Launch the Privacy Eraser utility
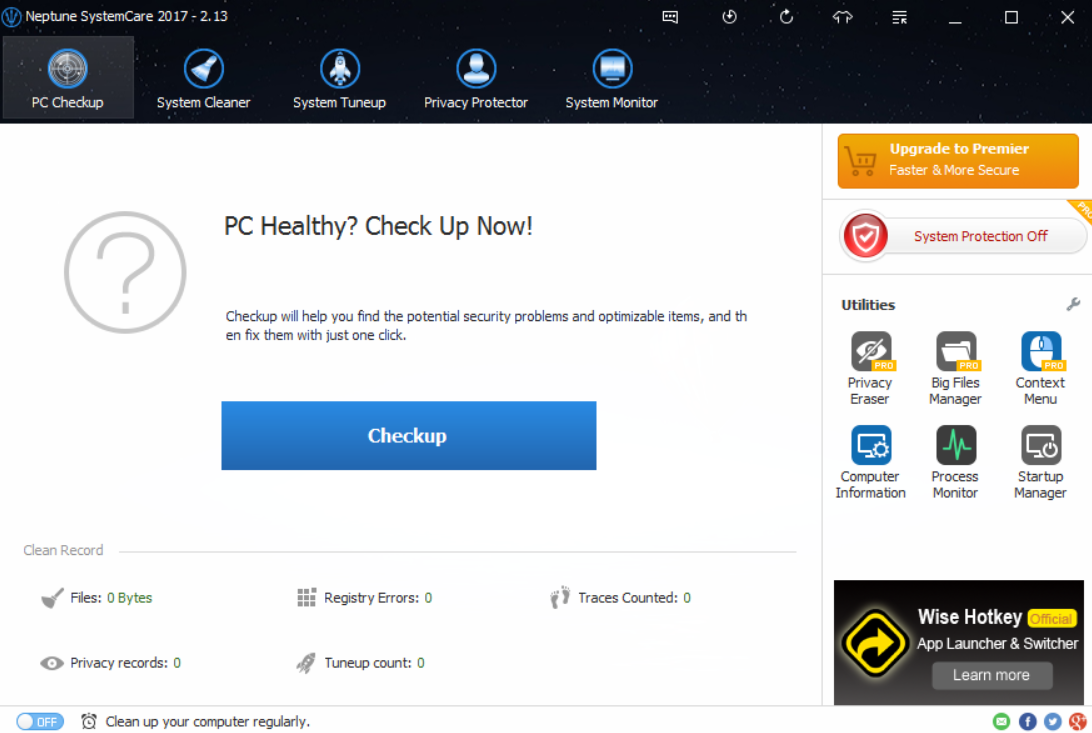Image resolution: width=1092 pixels, height=733 pixels. pos(870,368)
